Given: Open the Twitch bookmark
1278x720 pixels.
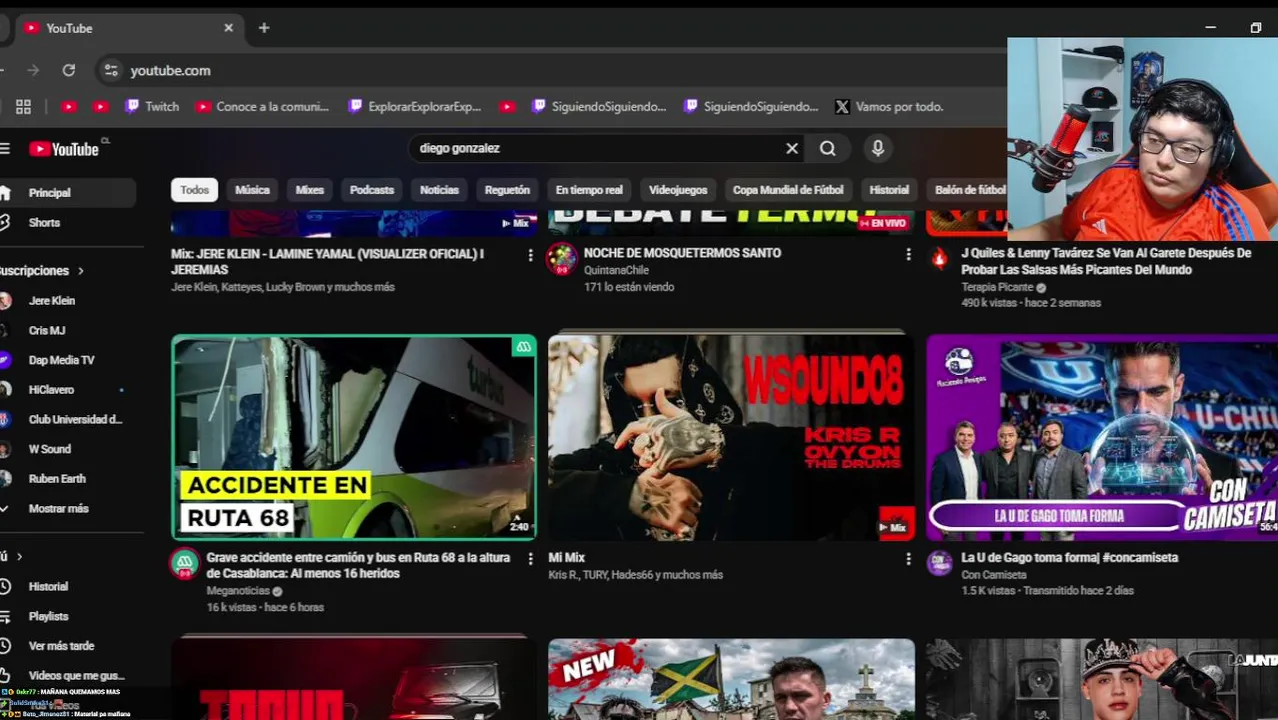Looking at the screenshot, I should tap(152, 106).
